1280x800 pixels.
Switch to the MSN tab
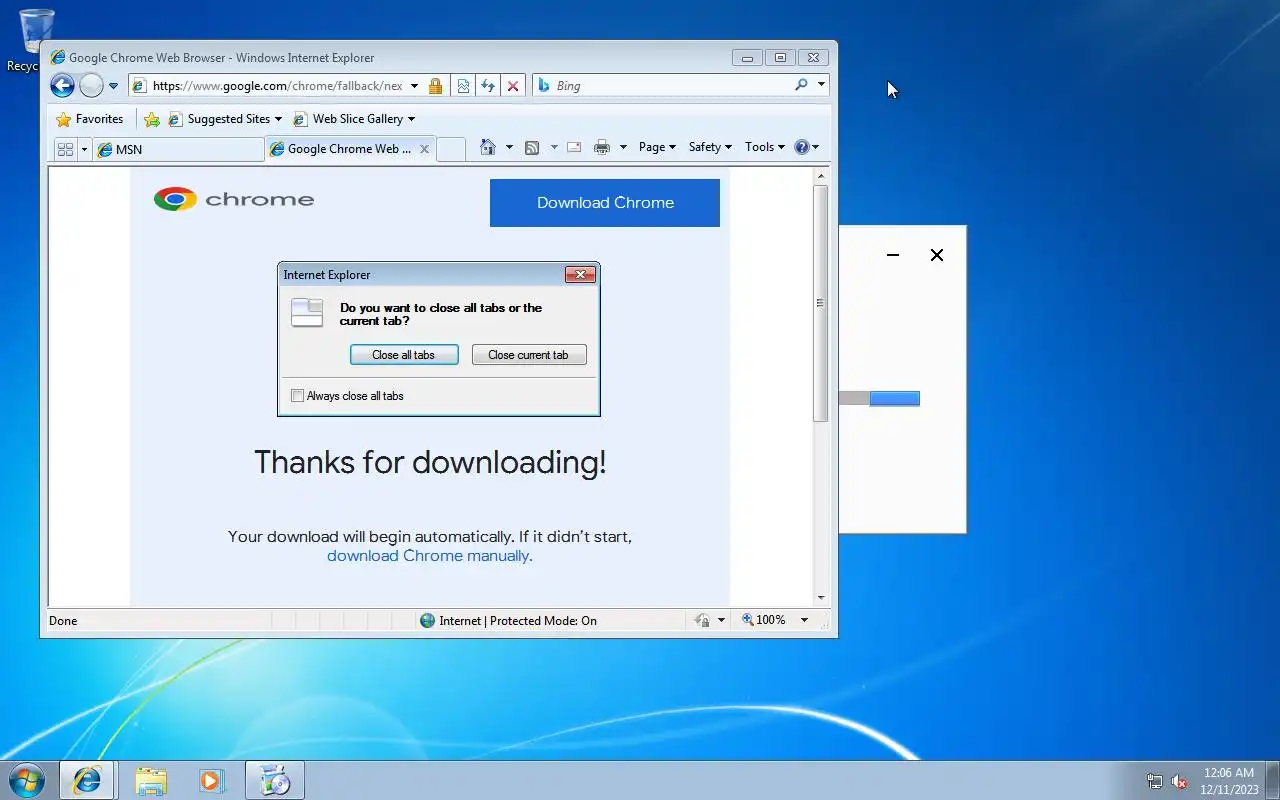(178, 149)
